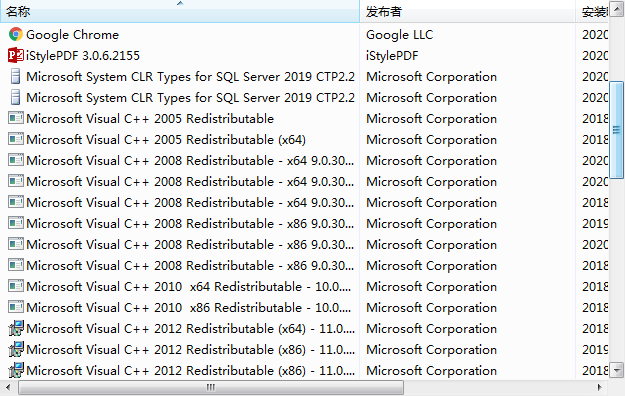Click Microsoft Corporation in the 2010 x86 row
The image size is (625, 396).
tap(431, 307)
